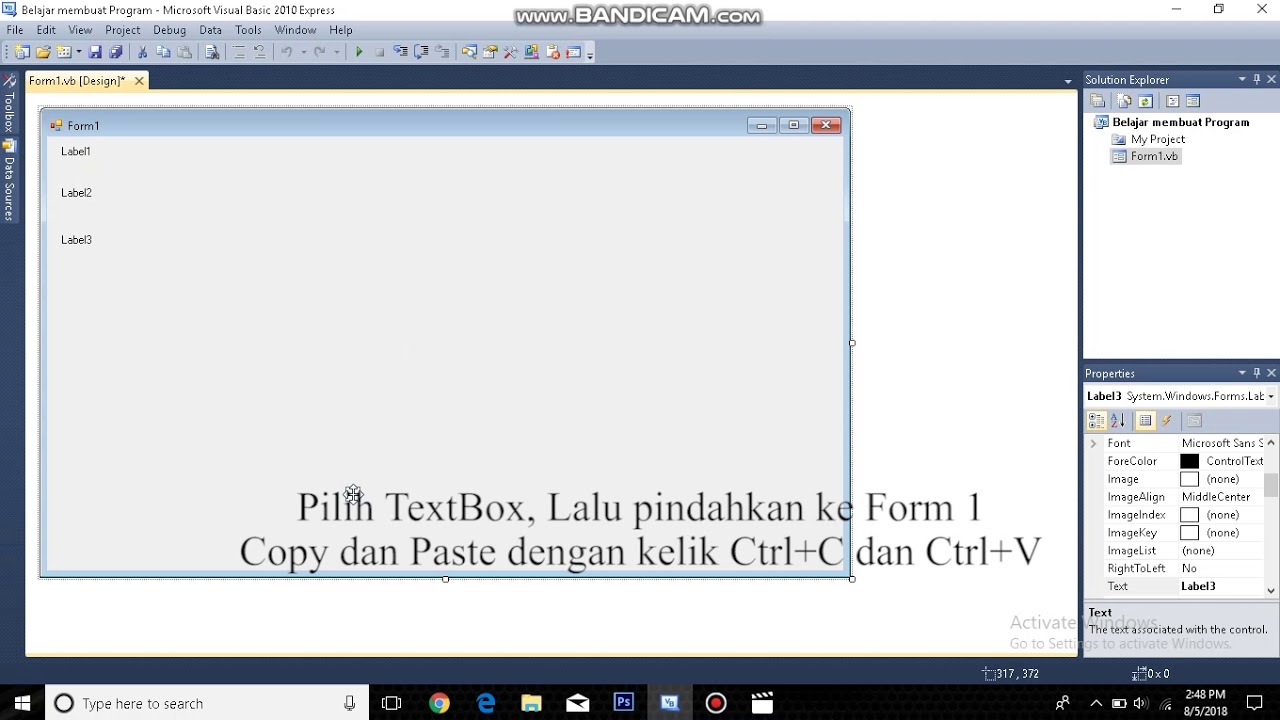Open the Toolbox wrench-hammer toolbar icon

tap(511, 52)
